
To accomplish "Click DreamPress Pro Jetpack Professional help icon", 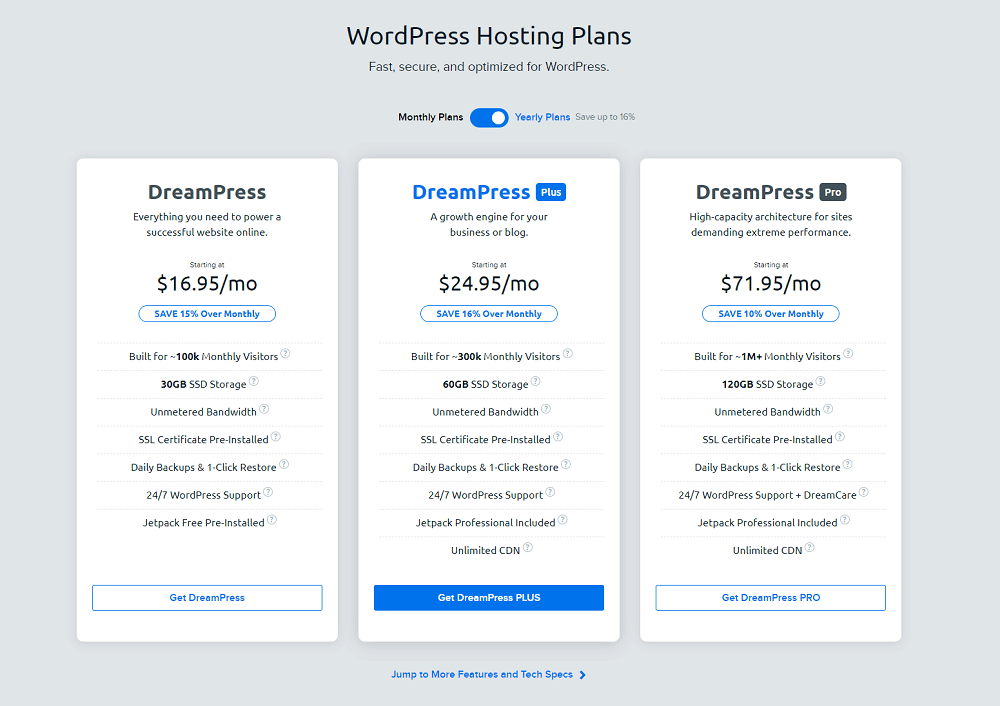I will coord(845,519).
